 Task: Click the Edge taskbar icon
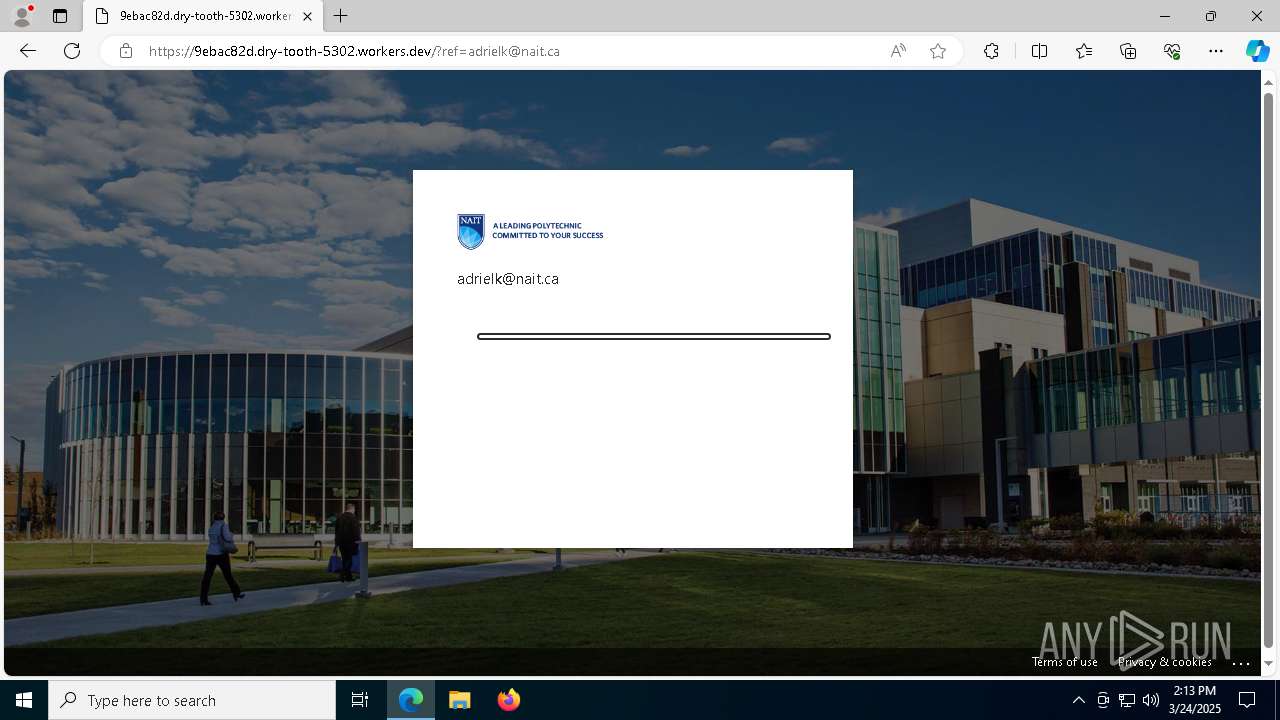[x=411, y=700]
